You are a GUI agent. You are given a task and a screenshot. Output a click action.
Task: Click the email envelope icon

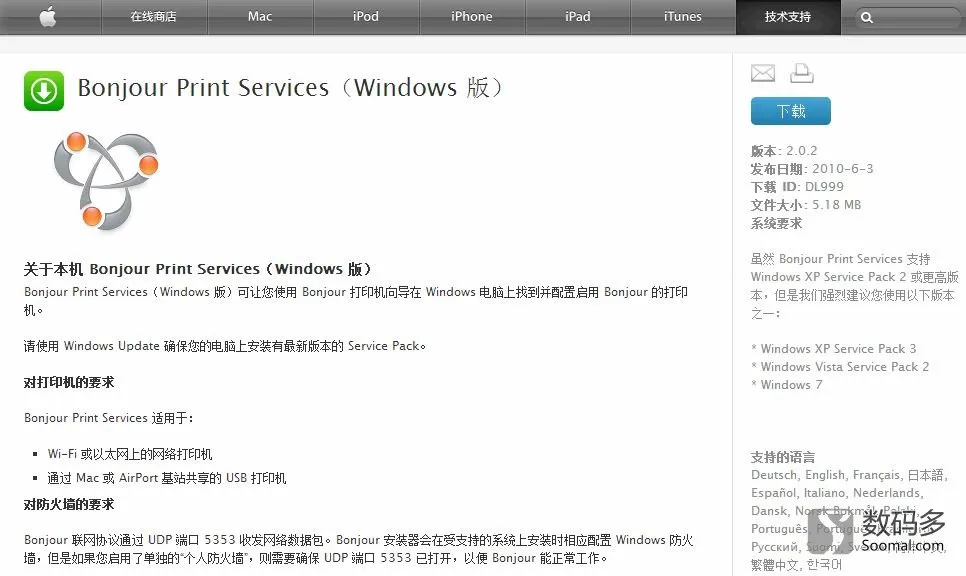[x=763, y=73]
